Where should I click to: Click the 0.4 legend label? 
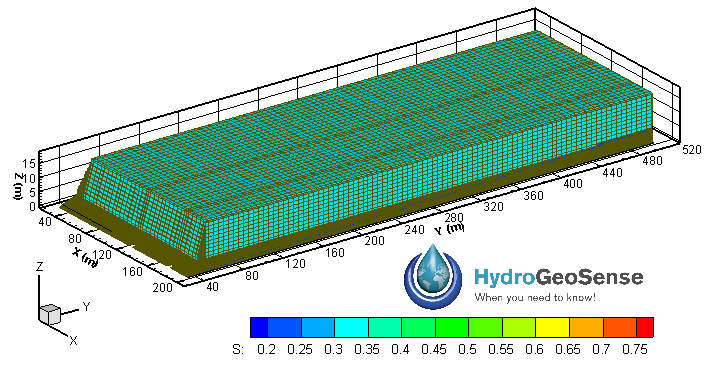point(400,350)
